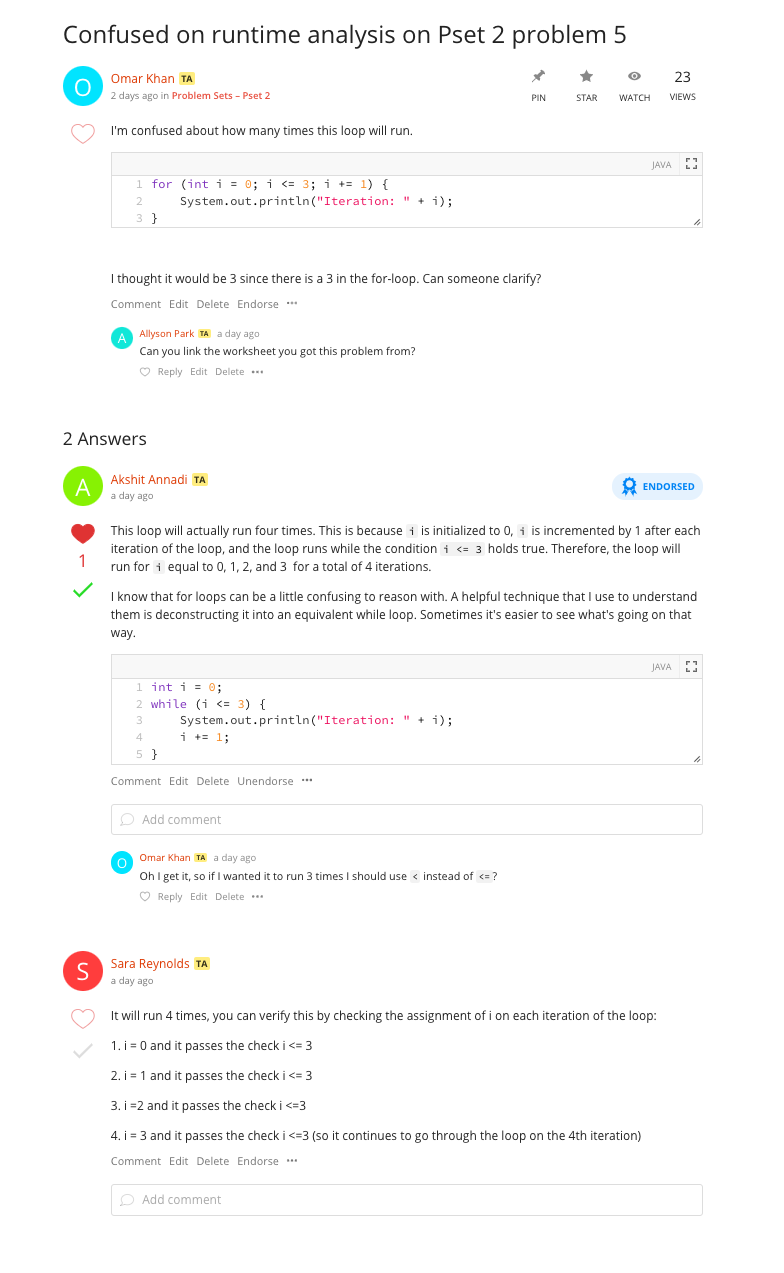Unendorse Akshit Annadi's answer
The height and width of the screenshot is (1273, 784).
click(x=265, y=781)
